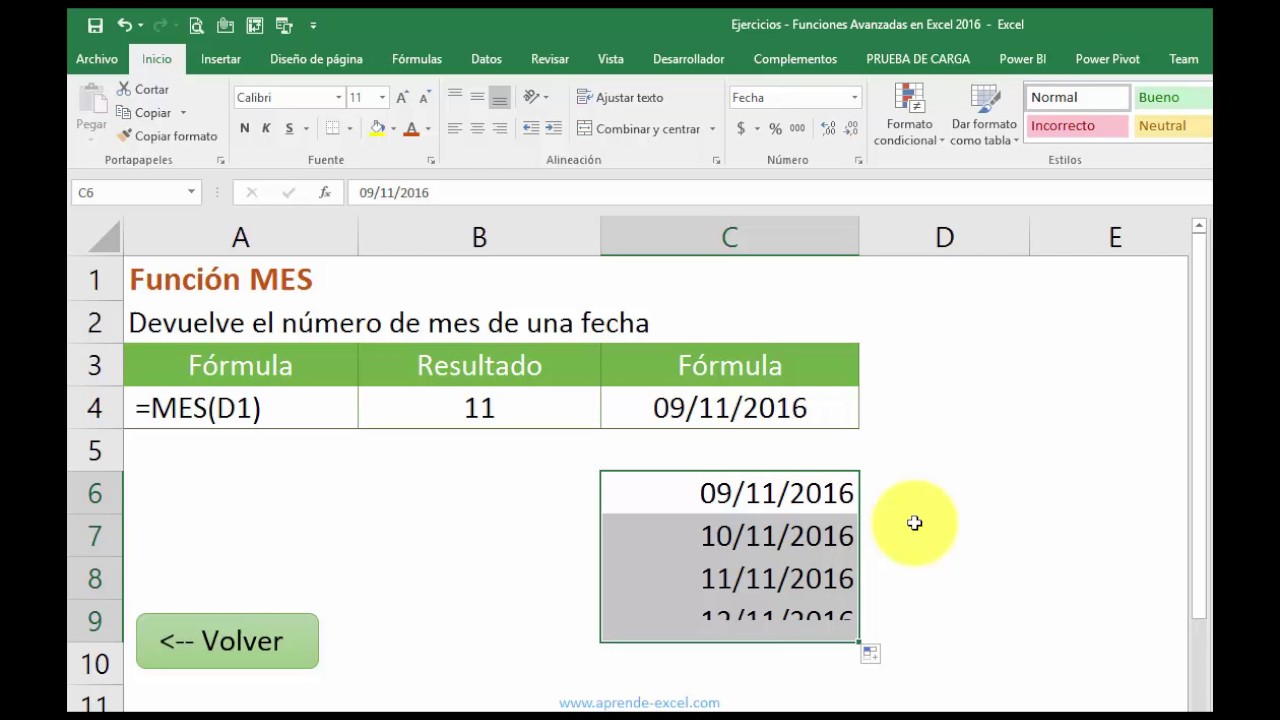Decrease decimal places
The image size is (1280, 720).
[853, 128]
